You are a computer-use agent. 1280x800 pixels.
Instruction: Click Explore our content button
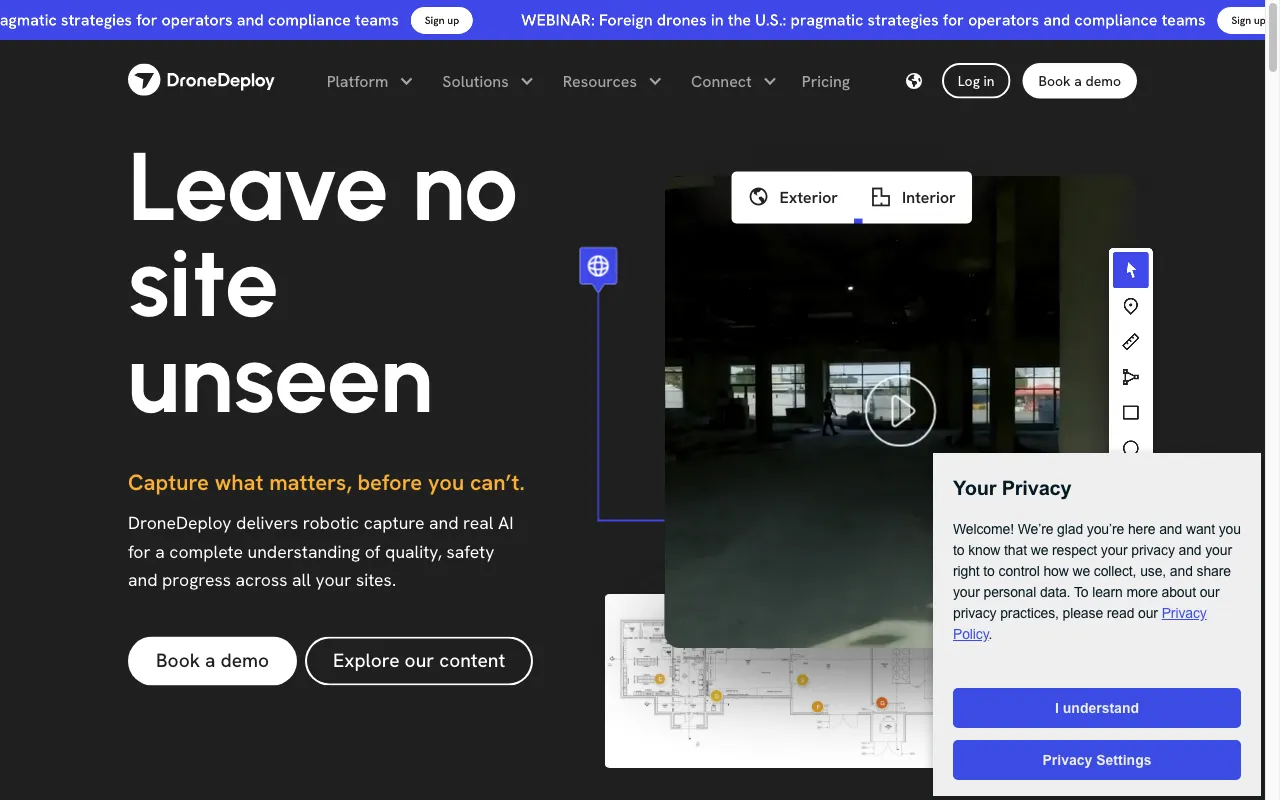419,661
